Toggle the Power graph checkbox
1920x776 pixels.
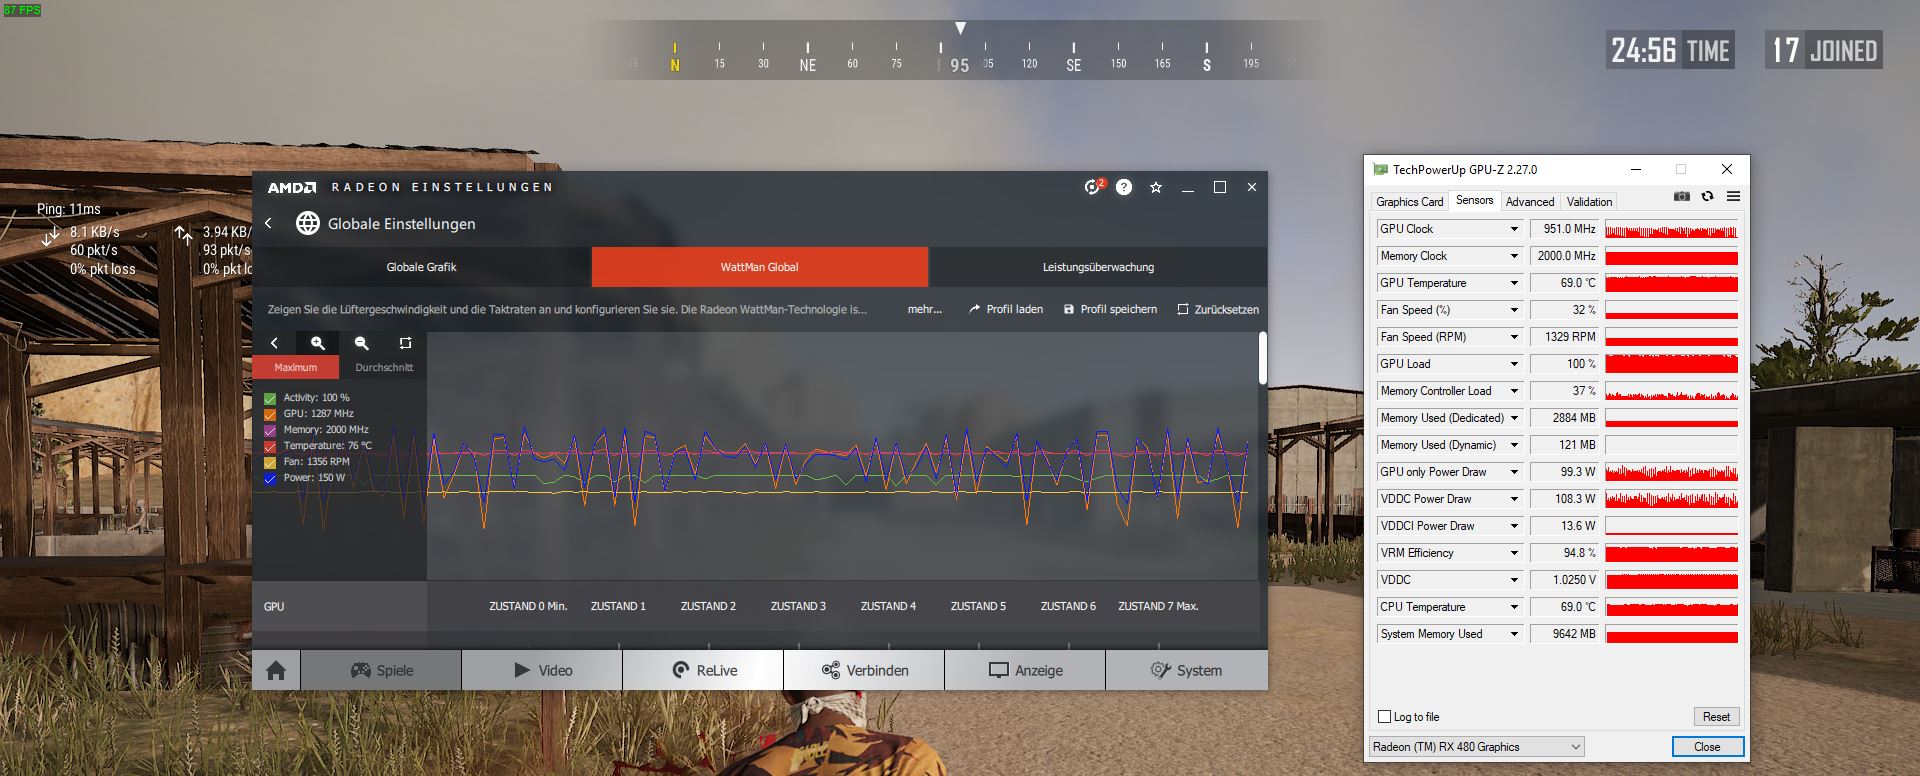tap(270, 478)
